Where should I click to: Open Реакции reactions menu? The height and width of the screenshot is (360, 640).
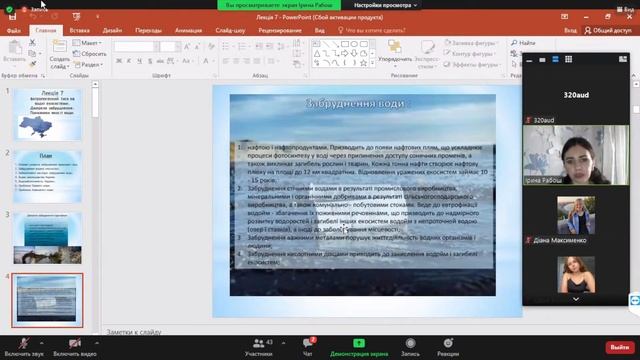coord(448,347)
